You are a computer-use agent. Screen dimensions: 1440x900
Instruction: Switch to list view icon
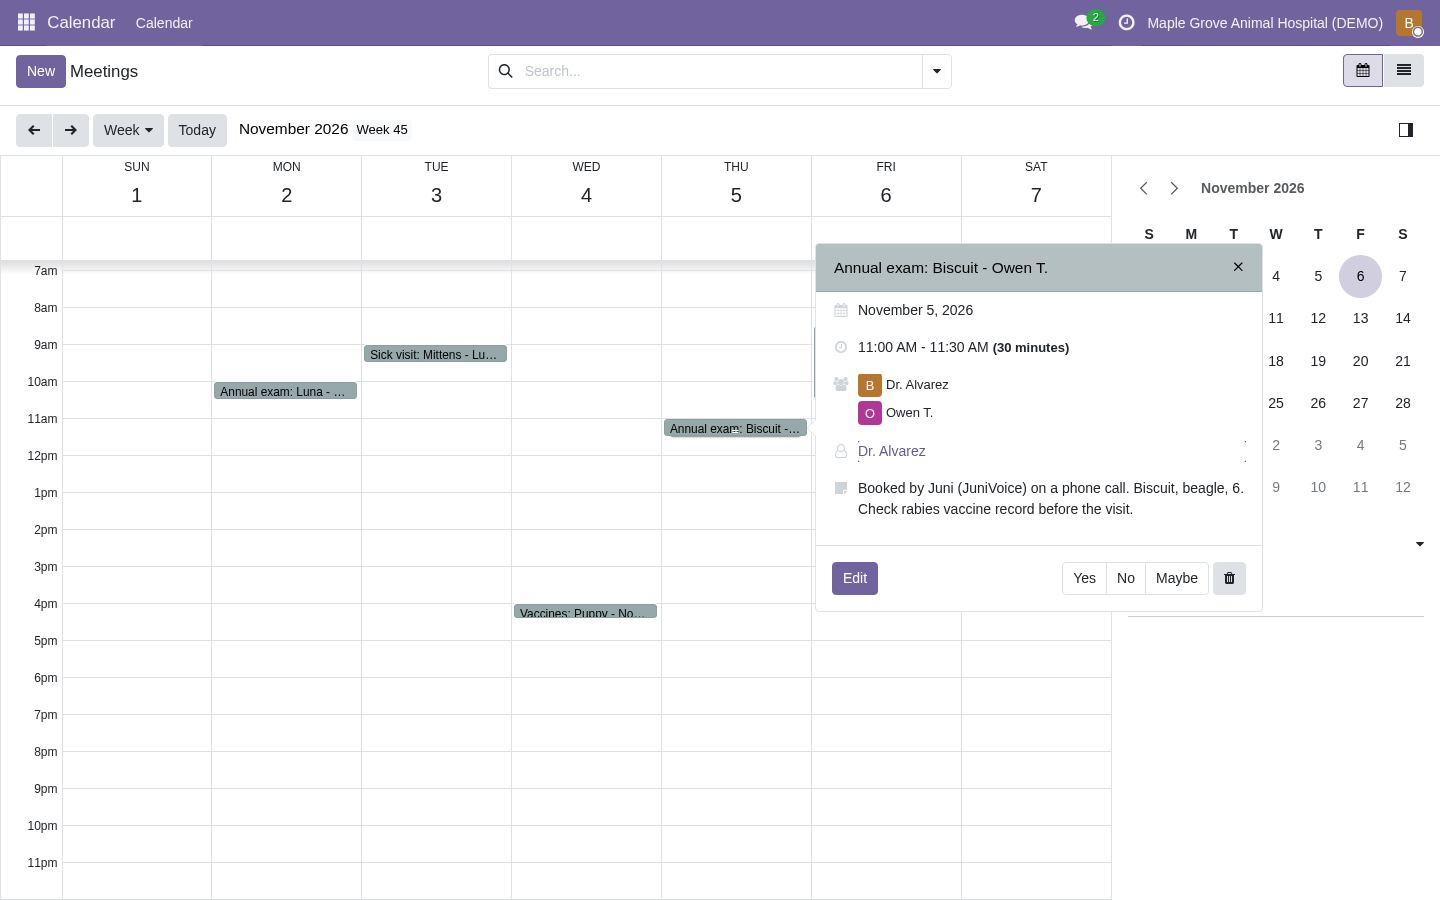1403,71
